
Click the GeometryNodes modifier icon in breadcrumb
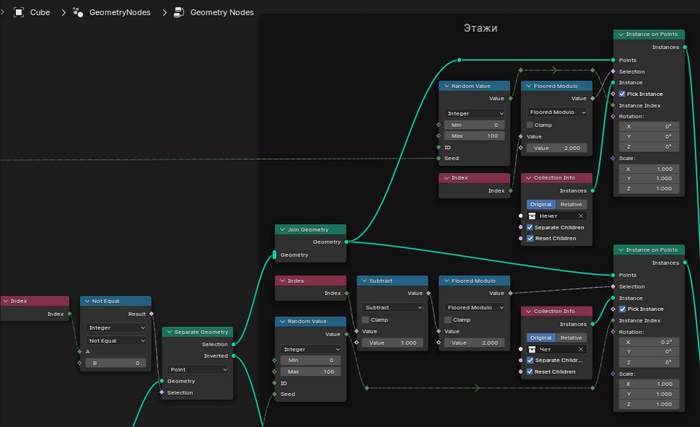click(77, 13)
